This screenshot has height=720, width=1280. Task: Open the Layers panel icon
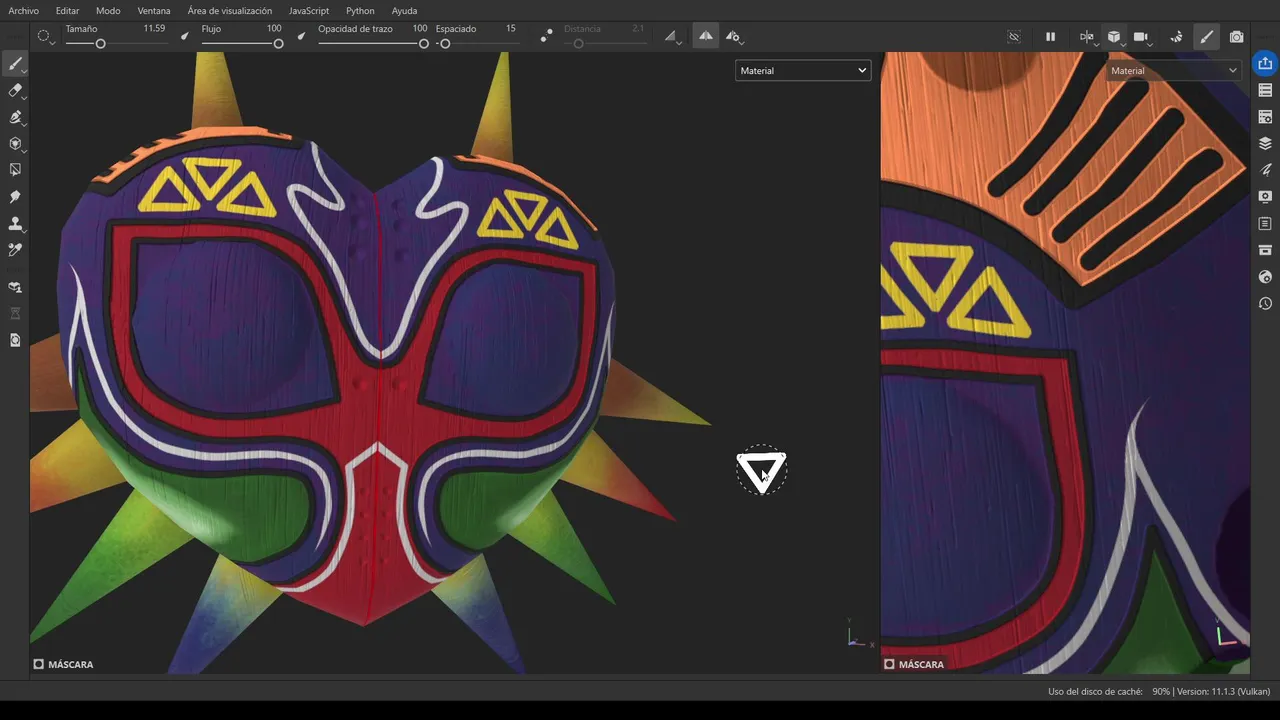1265,143
